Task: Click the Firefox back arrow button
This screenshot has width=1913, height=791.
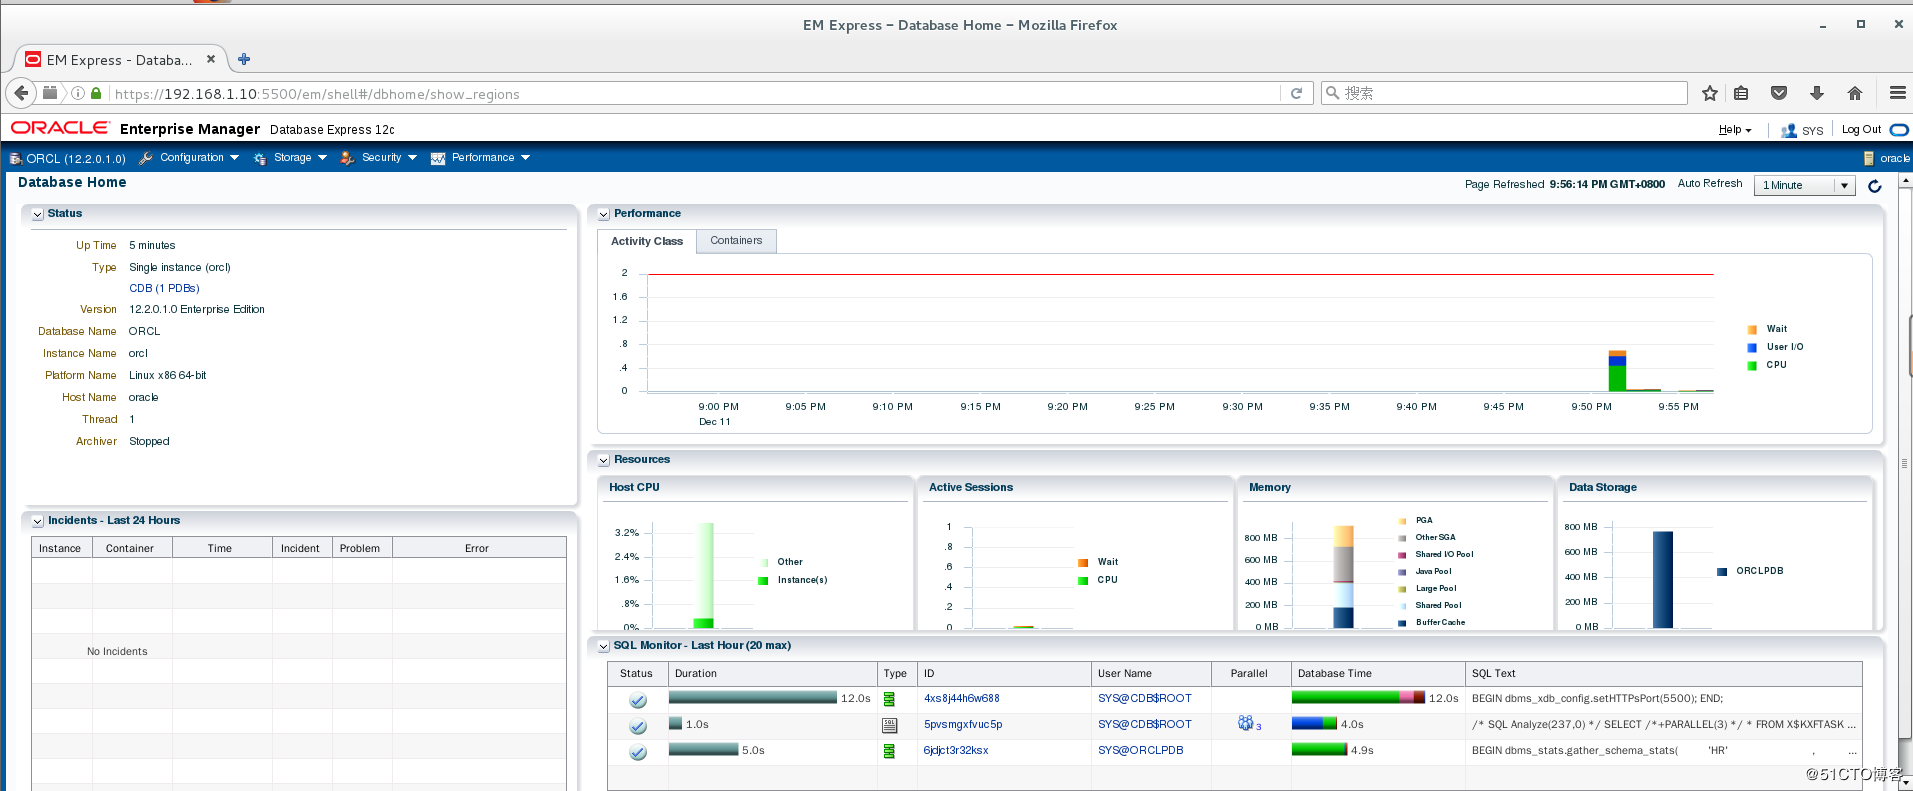Action: 21,93
